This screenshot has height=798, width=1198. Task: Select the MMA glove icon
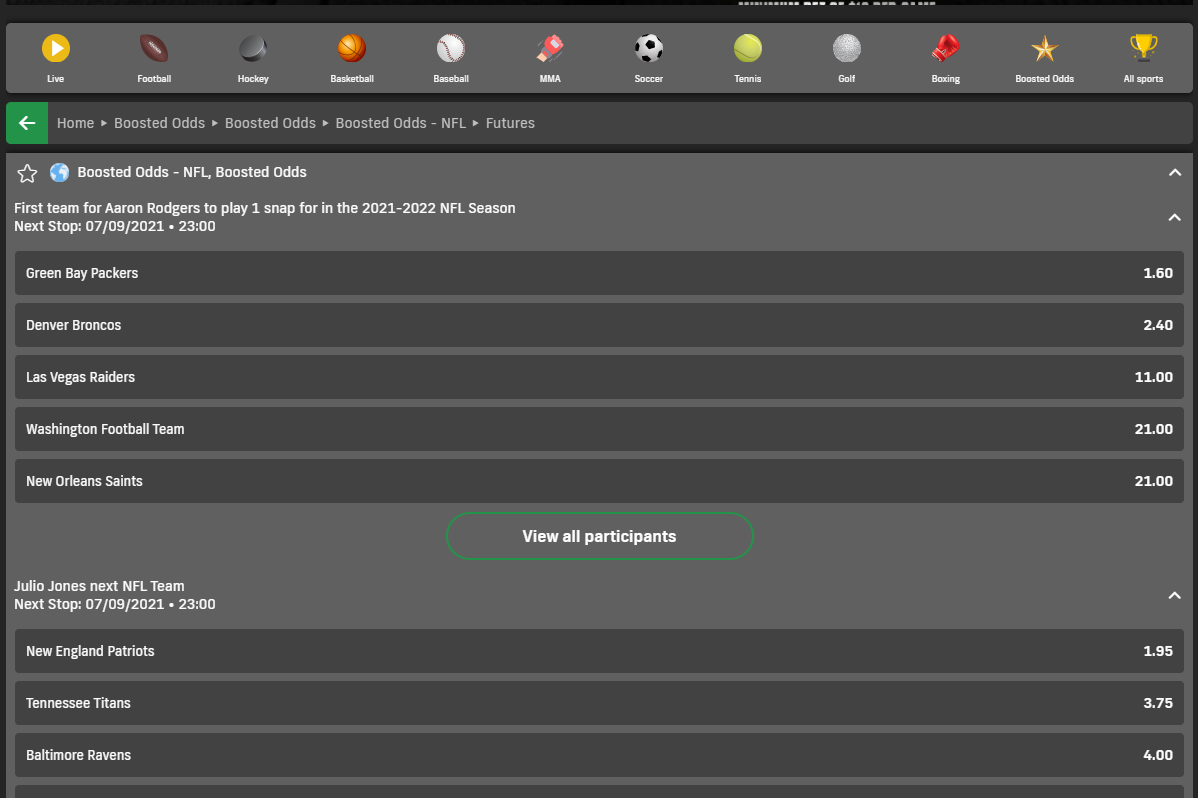tap(550, 49)
